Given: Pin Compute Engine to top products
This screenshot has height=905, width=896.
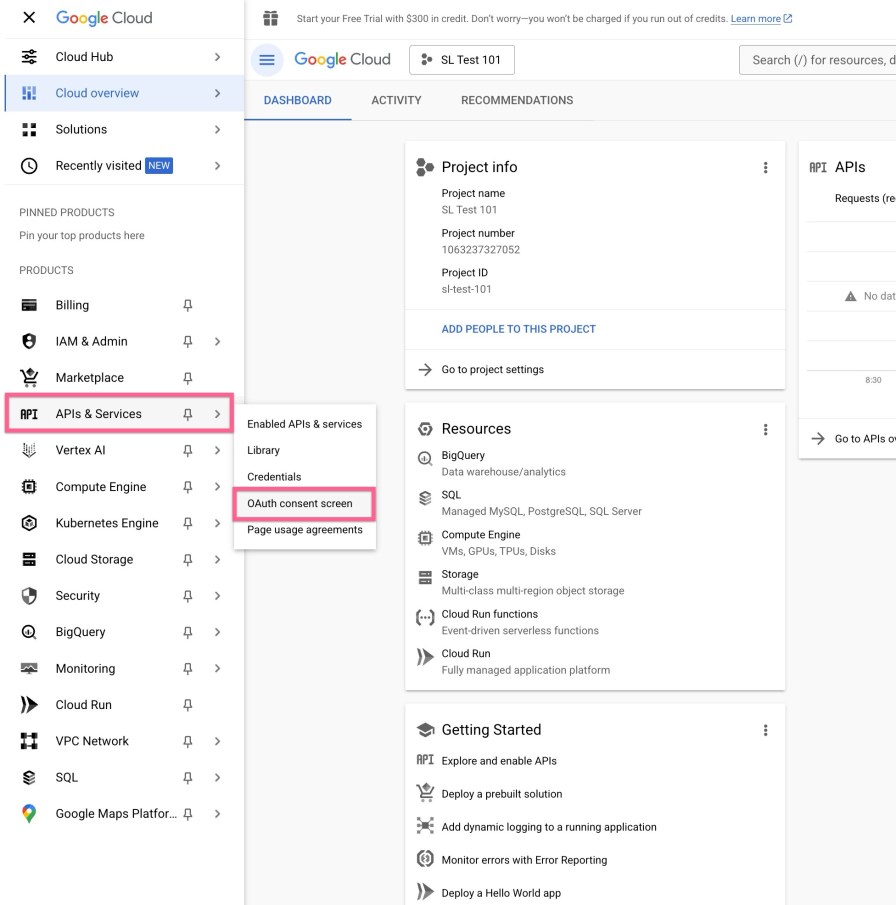Looking at the screenshot, I should coord(187,487).
